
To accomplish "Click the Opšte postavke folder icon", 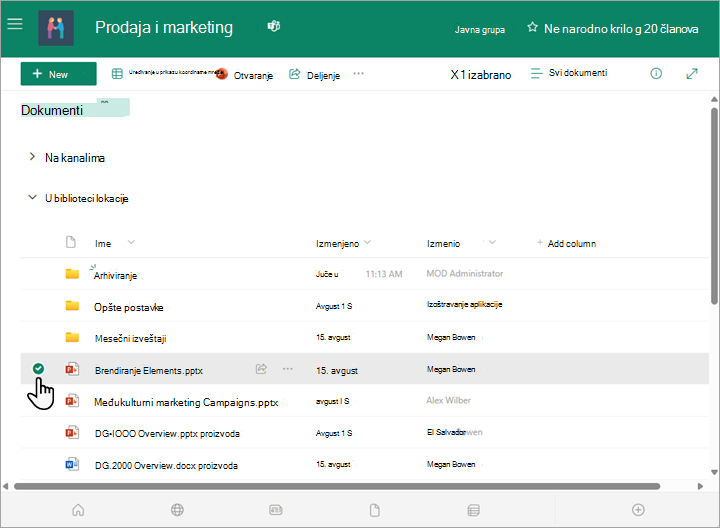I will (72, 306).
